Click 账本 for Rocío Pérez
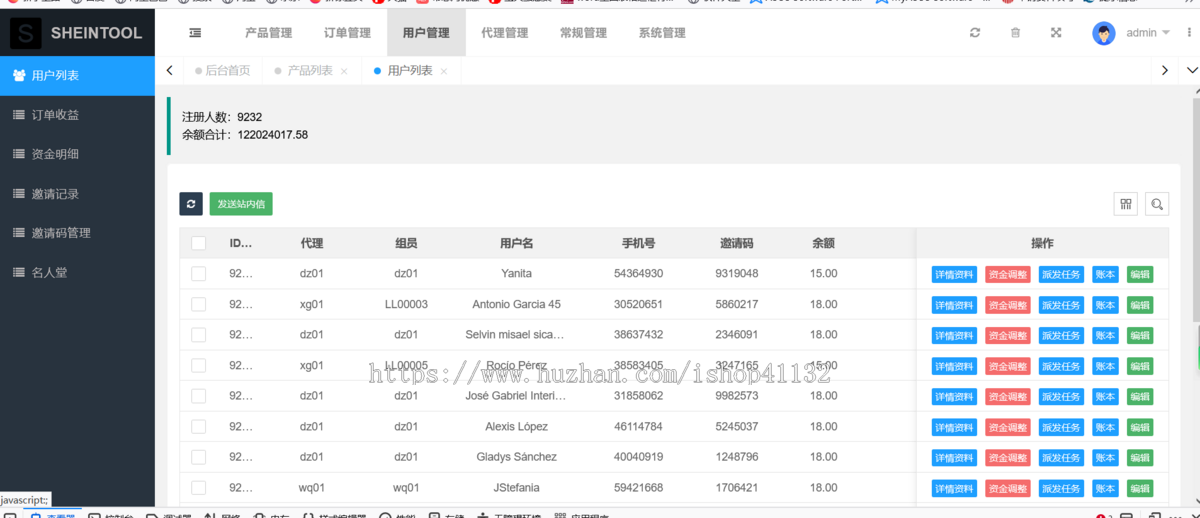1200x518 pixels. [1105, 367]
